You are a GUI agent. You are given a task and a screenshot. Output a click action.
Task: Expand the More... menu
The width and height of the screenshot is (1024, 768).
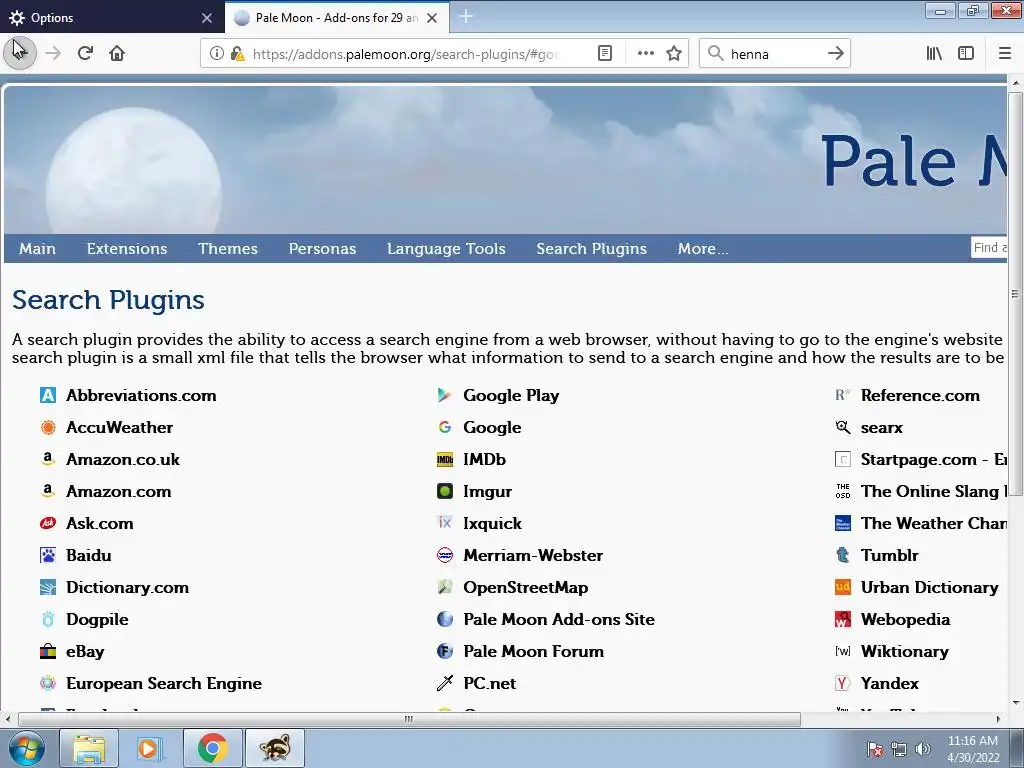pyautogui.click(x=703, y=249)
